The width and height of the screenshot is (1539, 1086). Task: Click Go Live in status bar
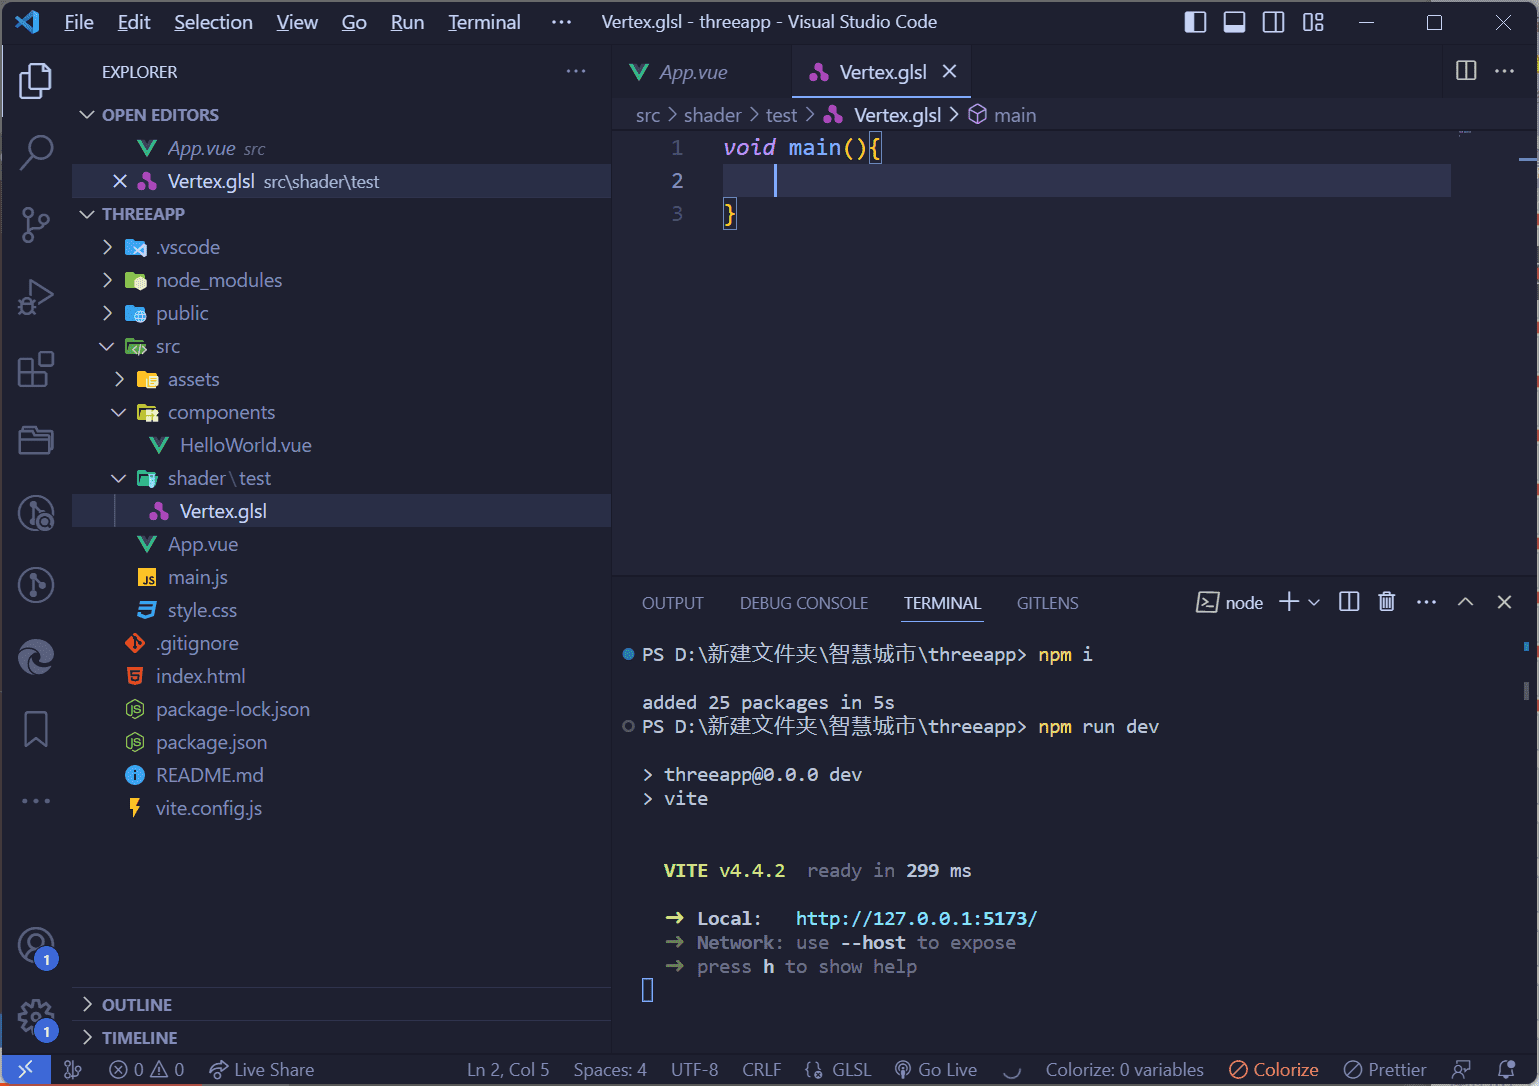(x=935, y=1069)
